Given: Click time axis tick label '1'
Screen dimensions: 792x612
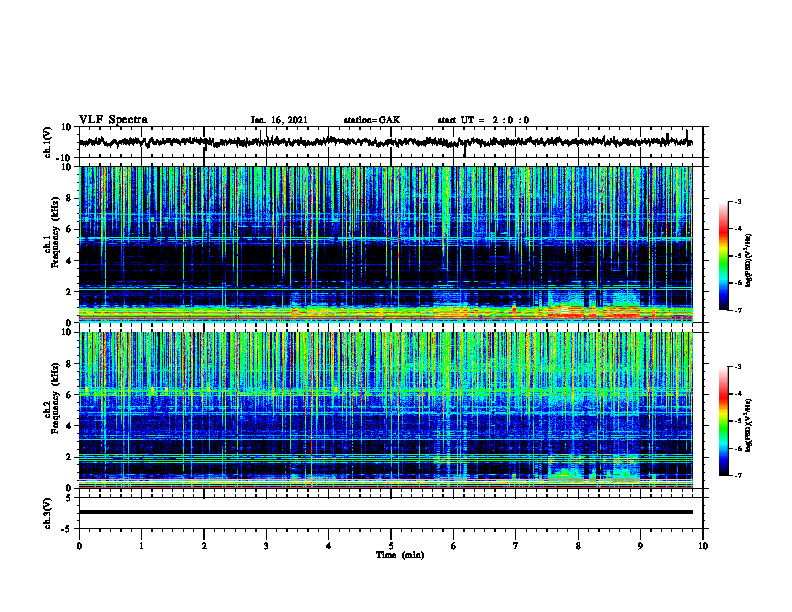Looking at the screenshot, I should pos(141,546).
